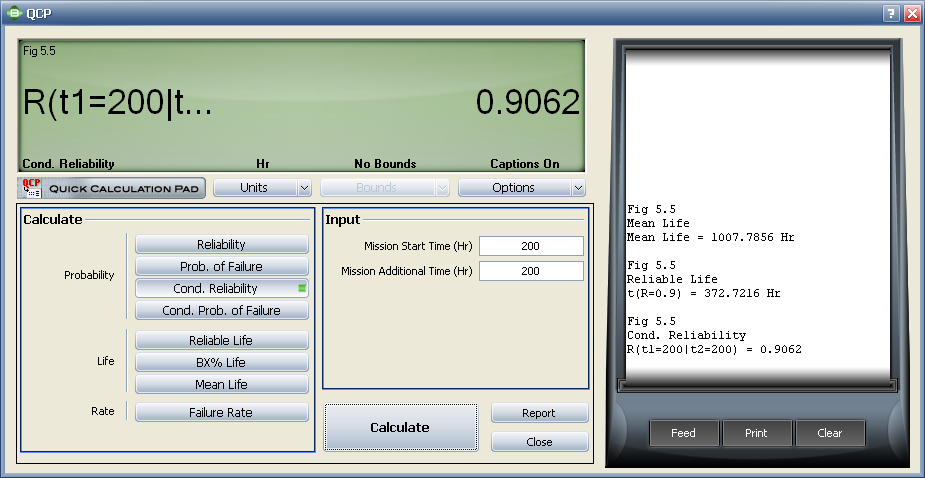Open the Units dropdown arrow
The image size is (925, 478).
tap(304, 188)
